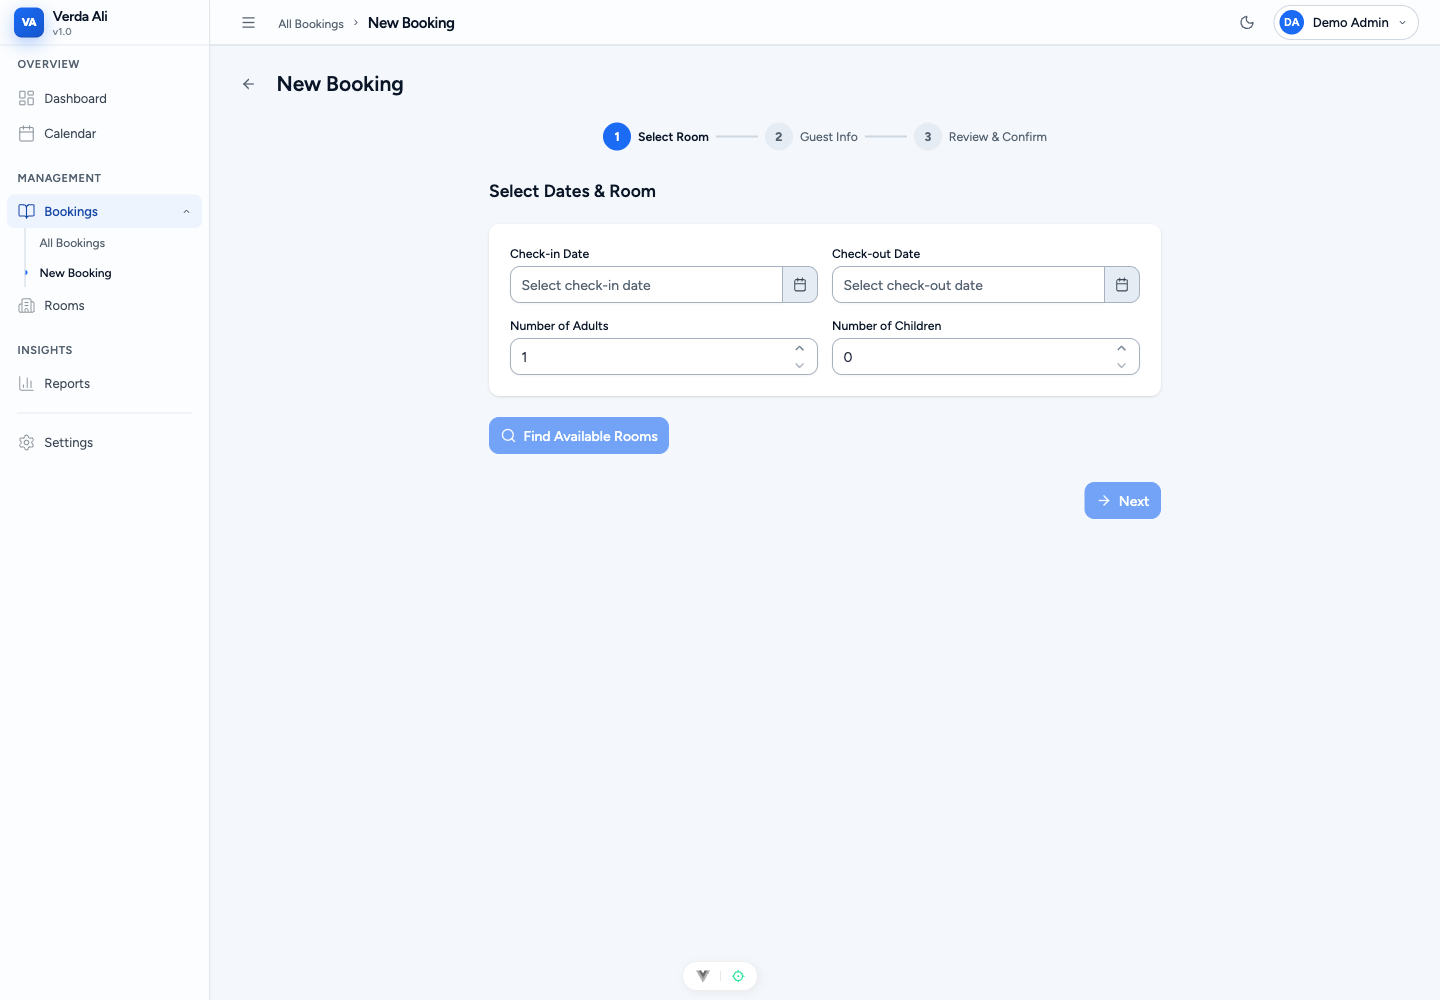Click the green inspector target icon
This screenshot has width=1440, height=1000.
(x=738, y=976)
